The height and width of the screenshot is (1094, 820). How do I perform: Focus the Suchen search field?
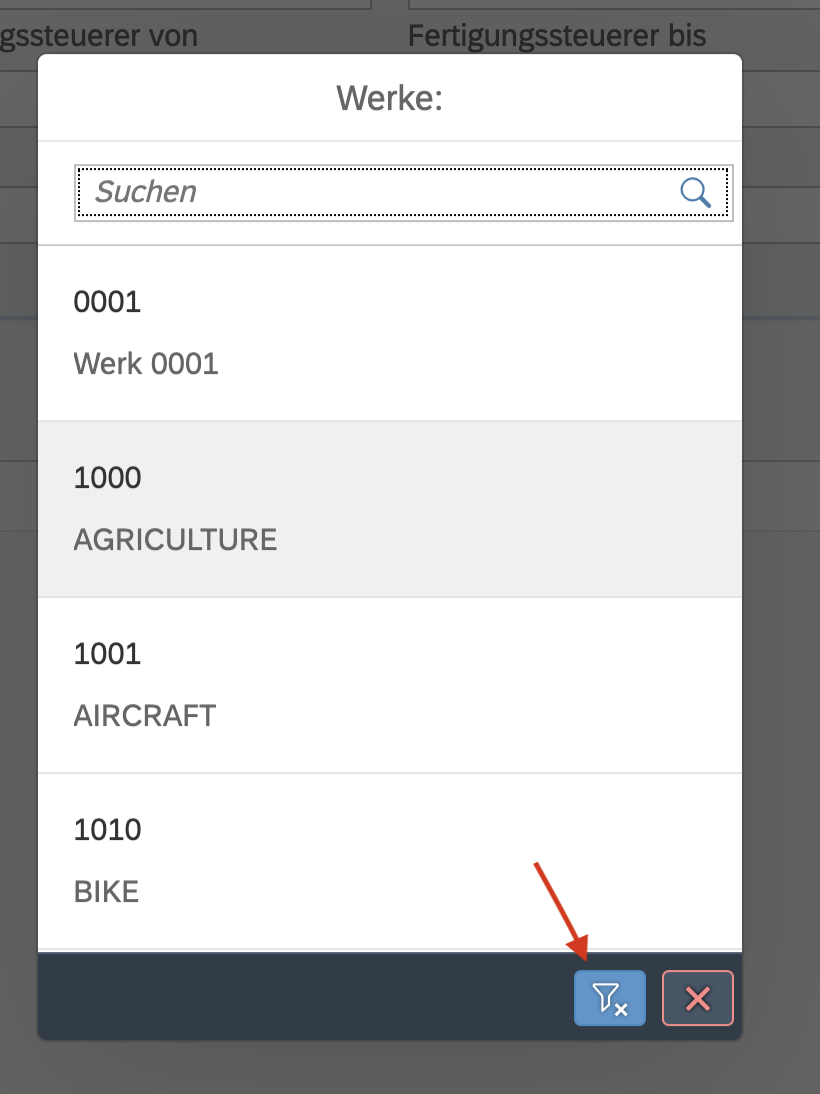click(380, 192)
